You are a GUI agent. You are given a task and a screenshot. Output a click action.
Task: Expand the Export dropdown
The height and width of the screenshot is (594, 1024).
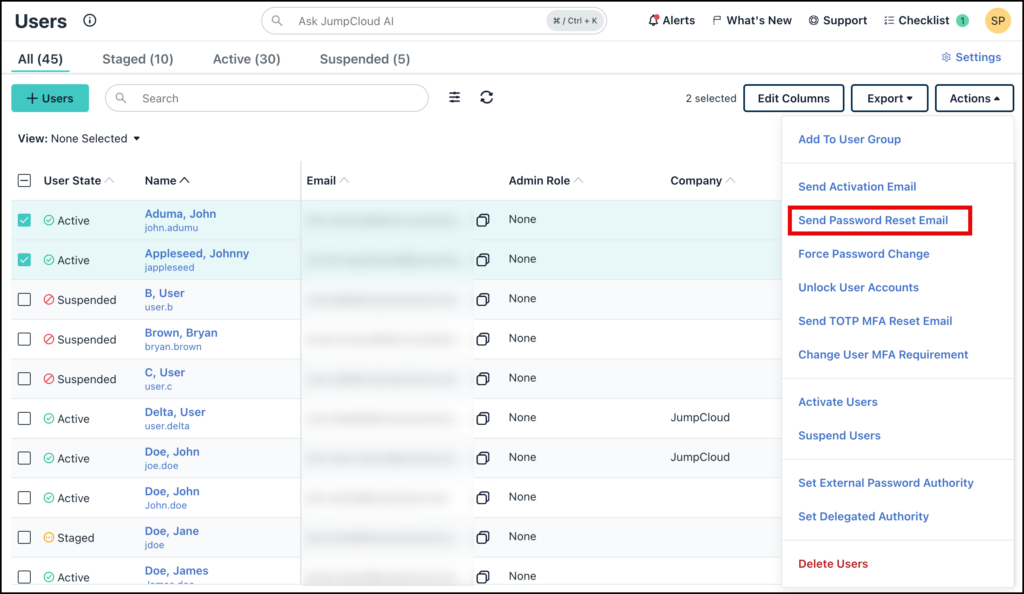pyautogui.click(x=889, y=97)
